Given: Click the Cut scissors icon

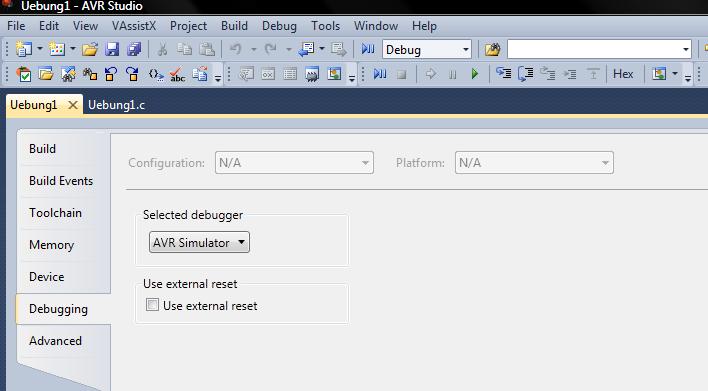Looking at the screenshot, I should coord(162,49).
